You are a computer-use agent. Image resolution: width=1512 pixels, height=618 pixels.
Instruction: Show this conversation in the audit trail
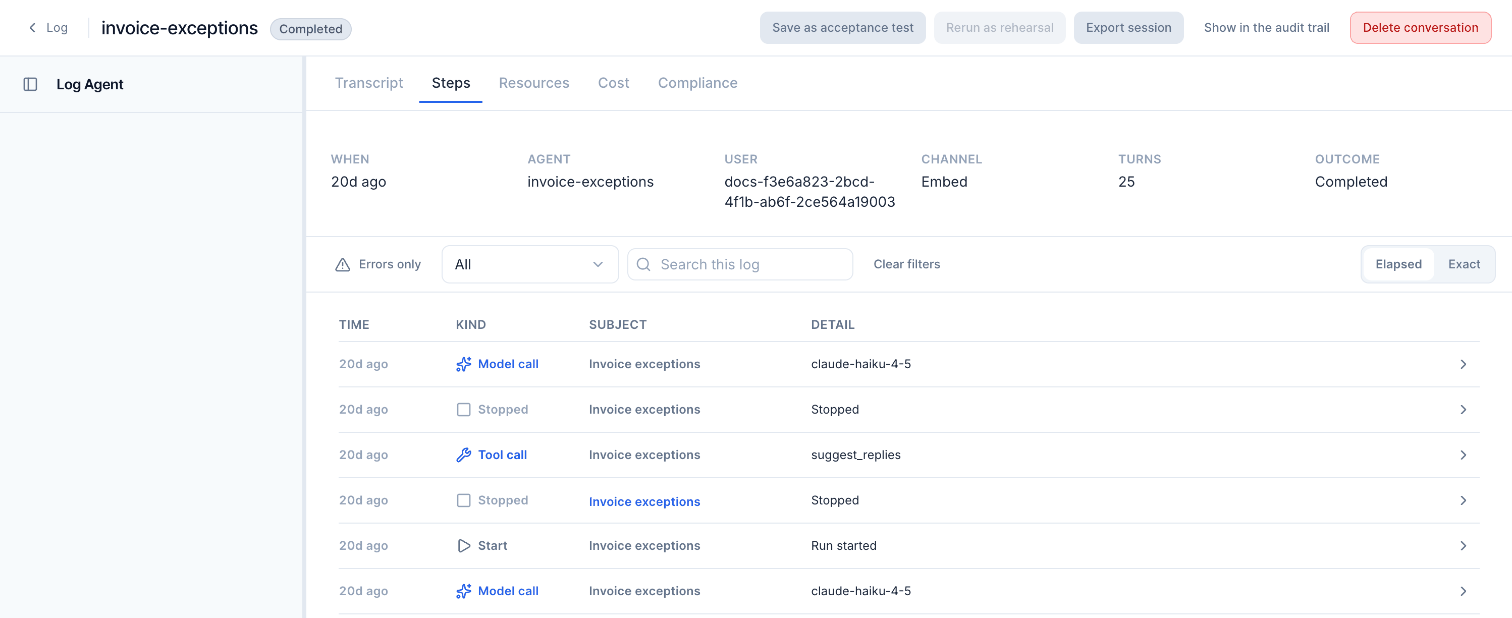coord(1267,28)
